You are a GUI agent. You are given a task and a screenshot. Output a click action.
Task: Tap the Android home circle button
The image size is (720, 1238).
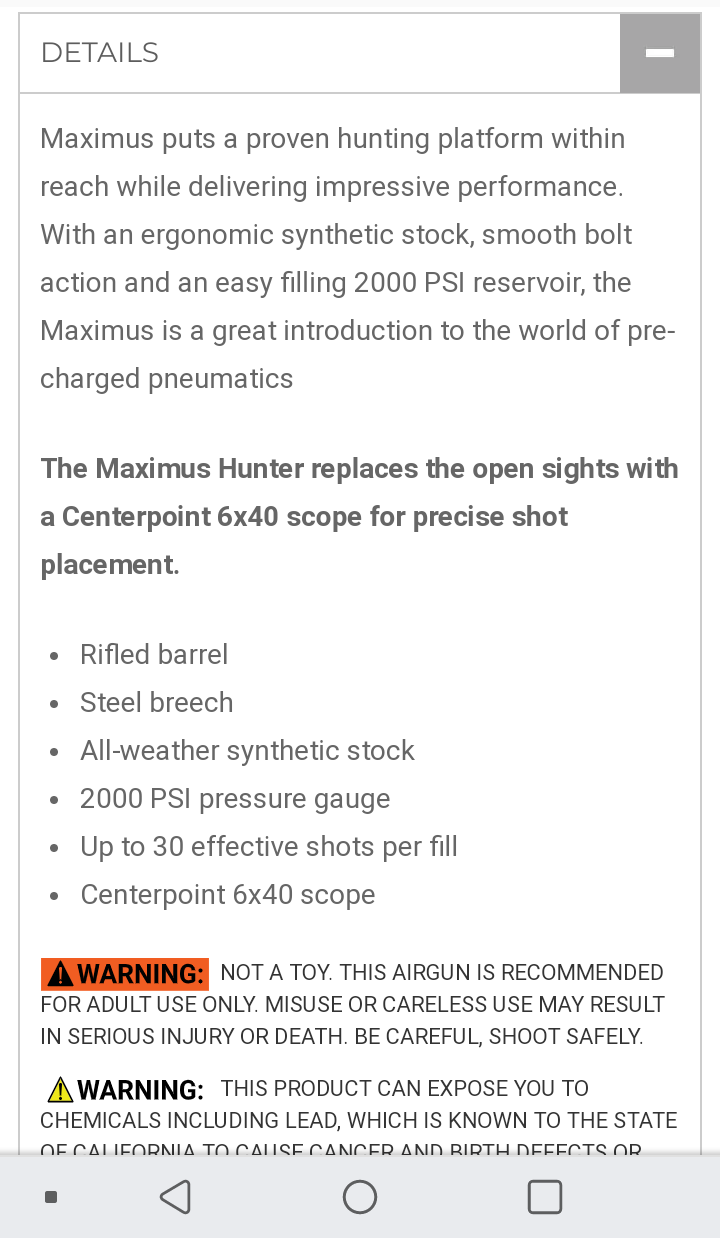[360, 1196]
